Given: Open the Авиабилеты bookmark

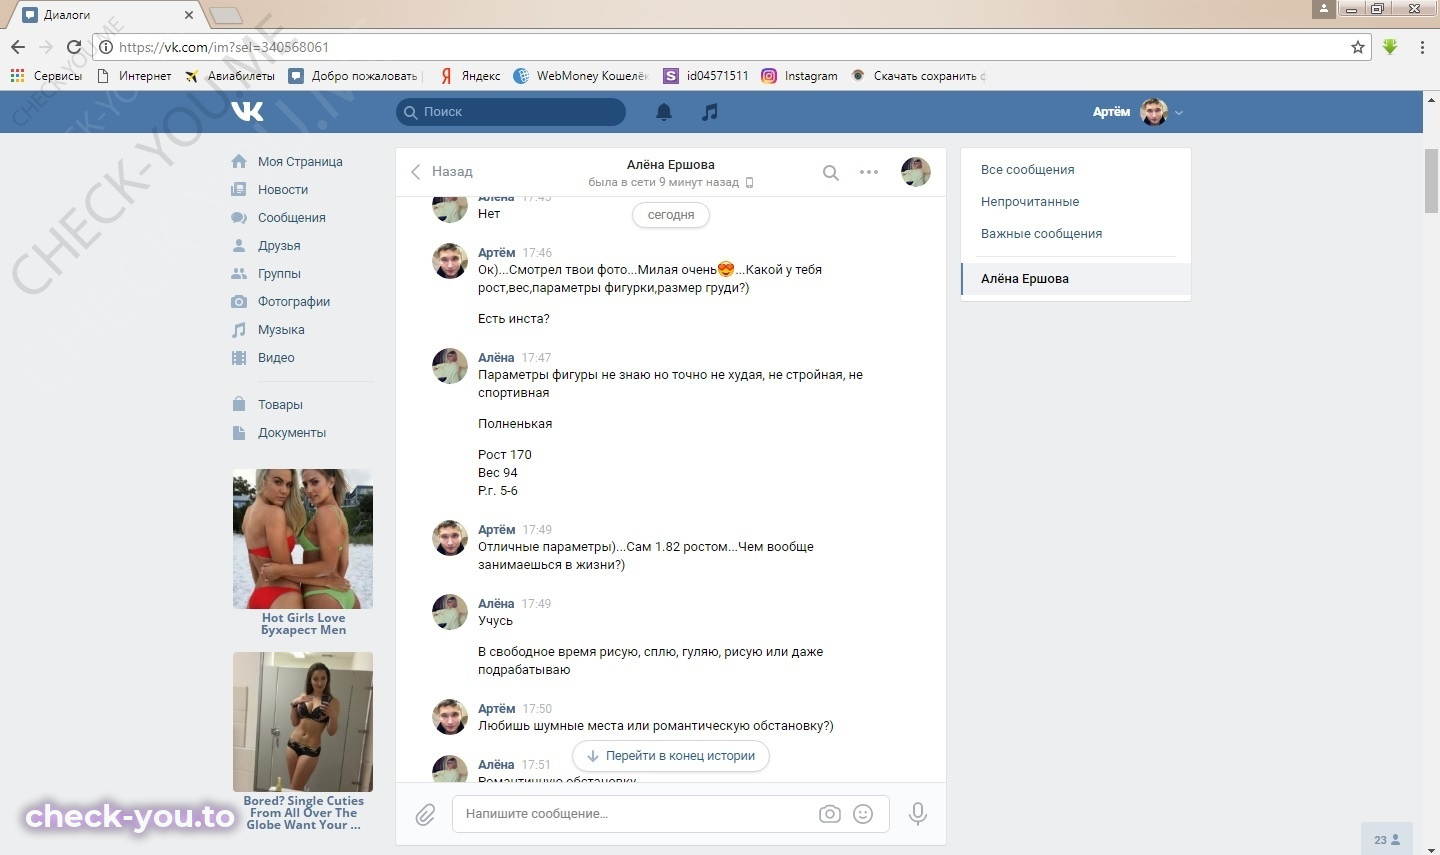Looking at the screenshot, I should click(x=230, y=75).
